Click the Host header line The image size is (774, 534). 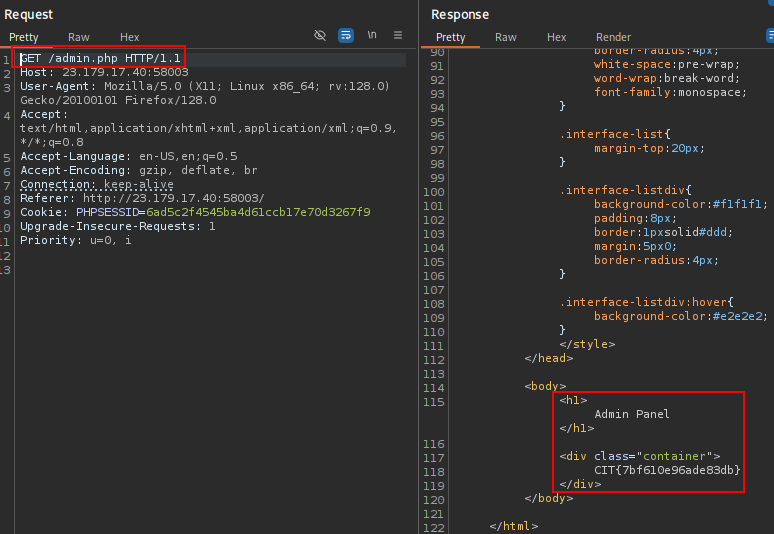click(x=104, y=72)
